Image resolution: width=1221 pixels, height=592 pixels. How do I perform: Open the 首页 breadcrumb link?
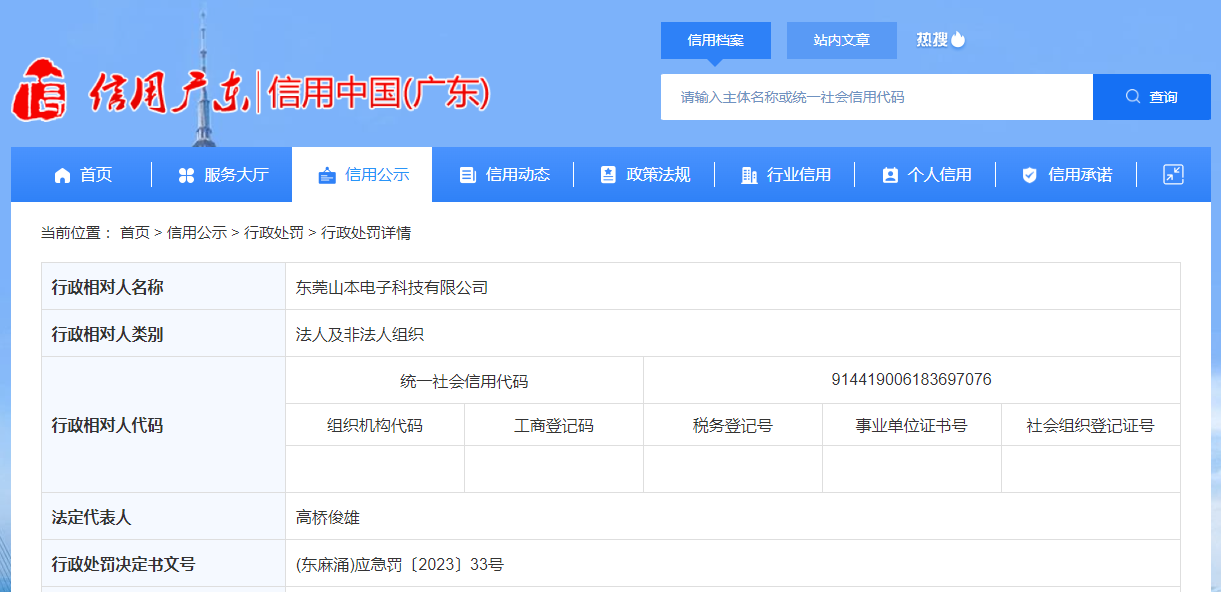point(135,233)
